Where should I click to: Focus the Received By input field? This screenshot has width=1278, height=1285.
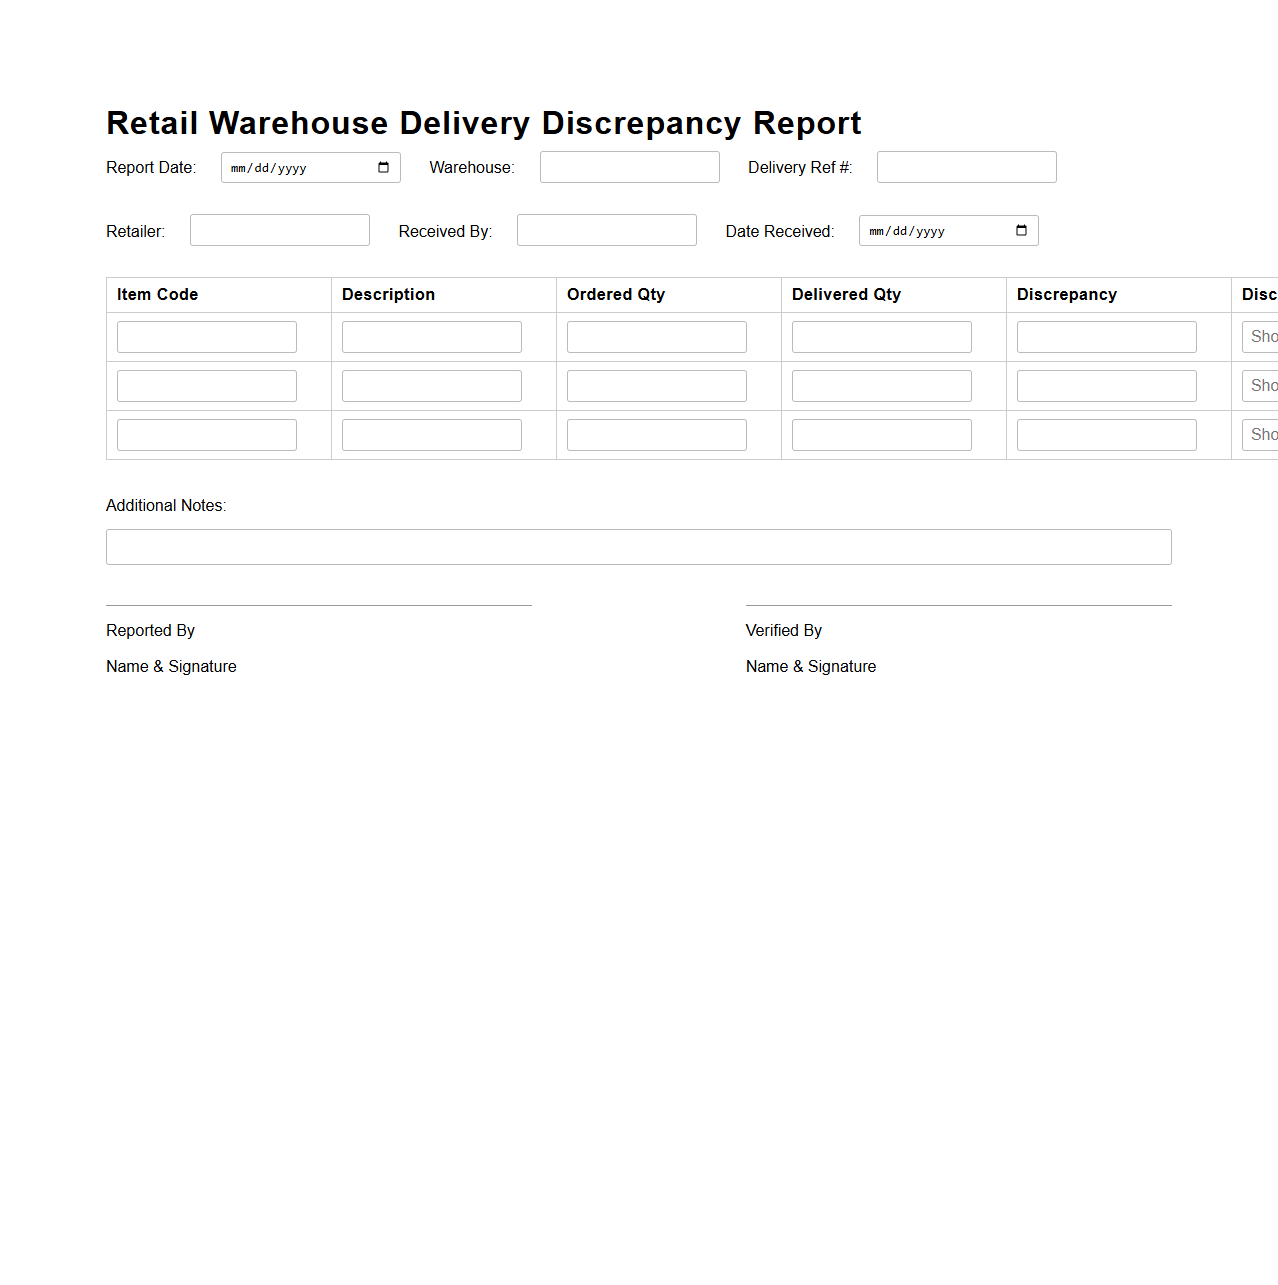pyautogui.click(x=606, y=229)
